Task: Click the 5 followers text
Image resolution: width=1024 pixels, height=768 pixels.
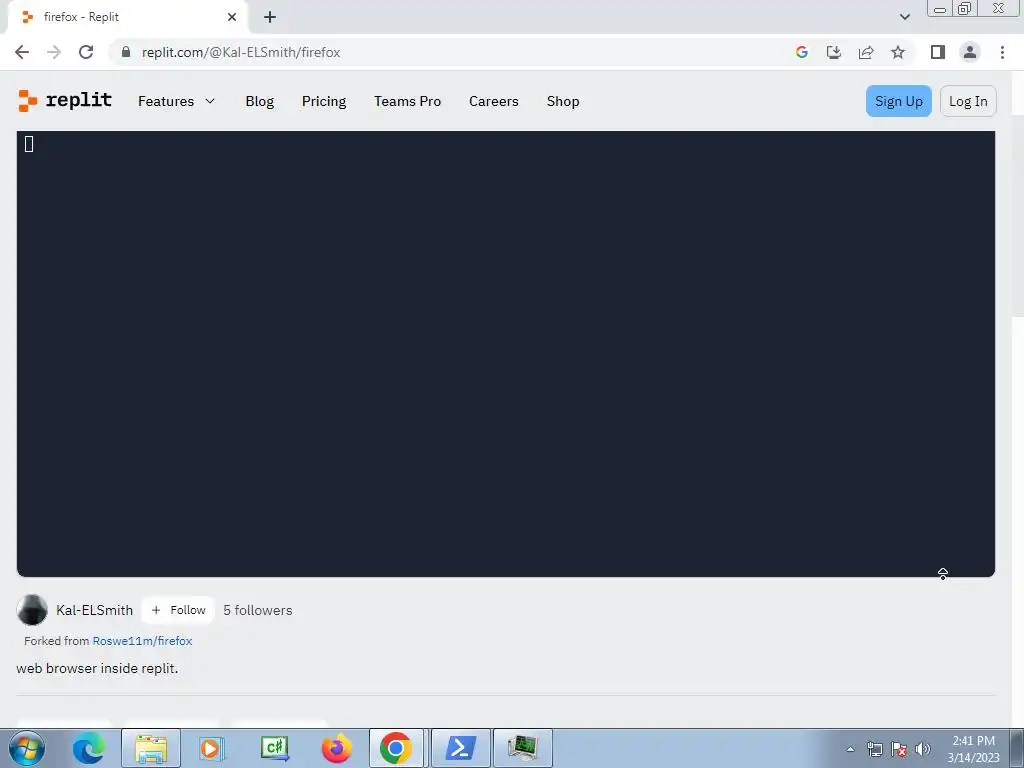Action: (257, 610)
